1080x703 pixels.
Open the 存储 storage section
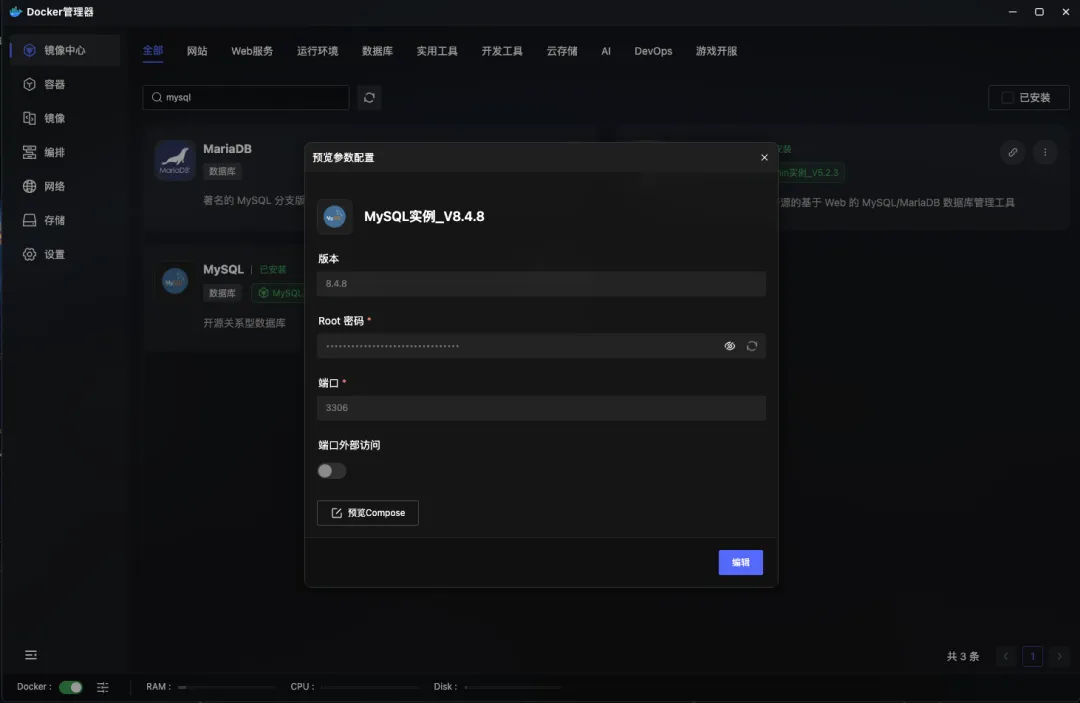click(x=65, y=220)
